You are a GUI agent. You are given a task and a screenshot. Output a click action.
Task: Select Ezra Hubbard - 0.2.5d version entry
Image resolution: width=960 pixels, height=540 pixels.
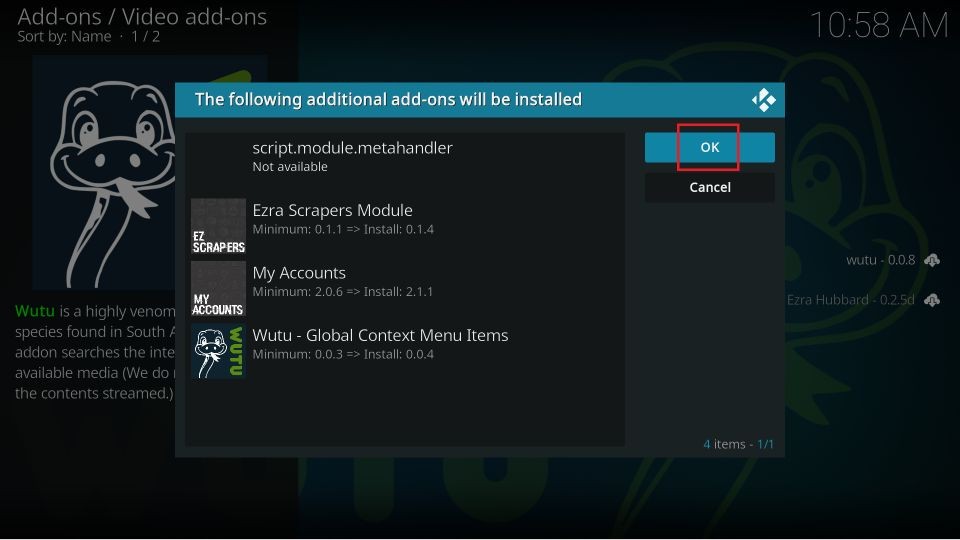(850, 300)
